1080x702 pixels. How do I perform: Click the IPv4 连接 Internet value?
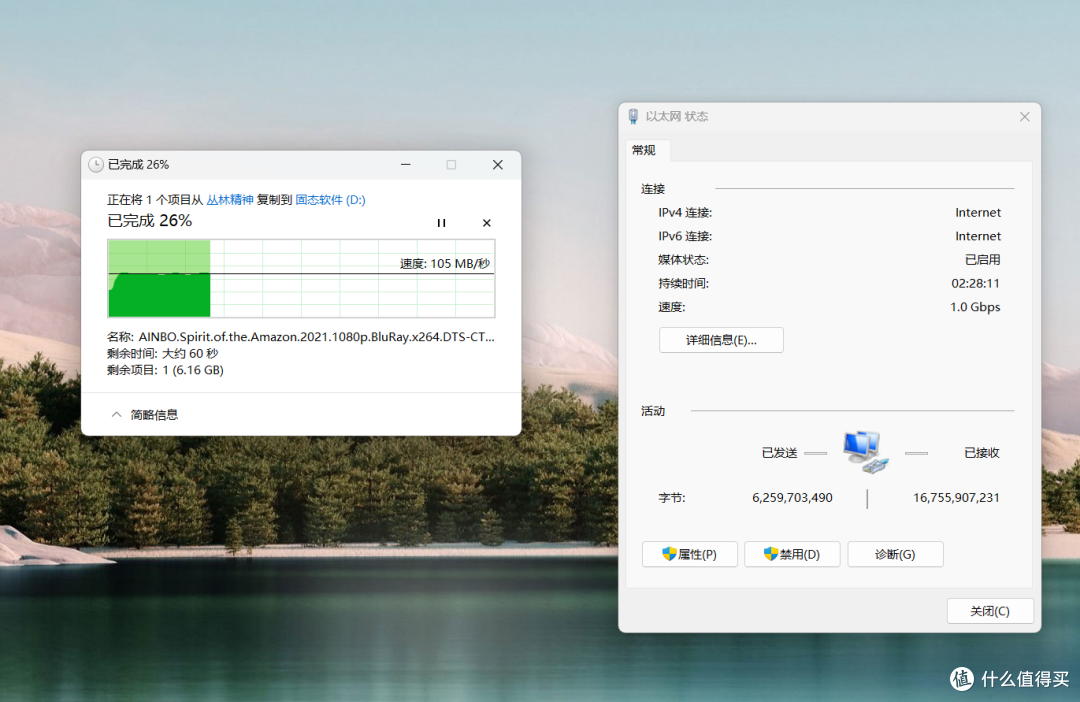click(x=978, y=212)
